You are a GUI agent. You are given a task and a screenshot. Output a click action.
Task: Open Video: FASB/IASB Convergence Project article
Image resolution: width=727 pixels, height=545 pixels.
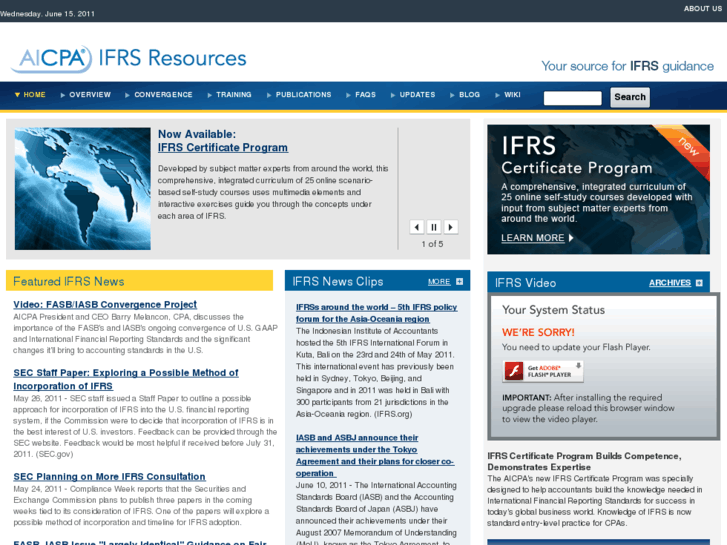coord(105,305)
